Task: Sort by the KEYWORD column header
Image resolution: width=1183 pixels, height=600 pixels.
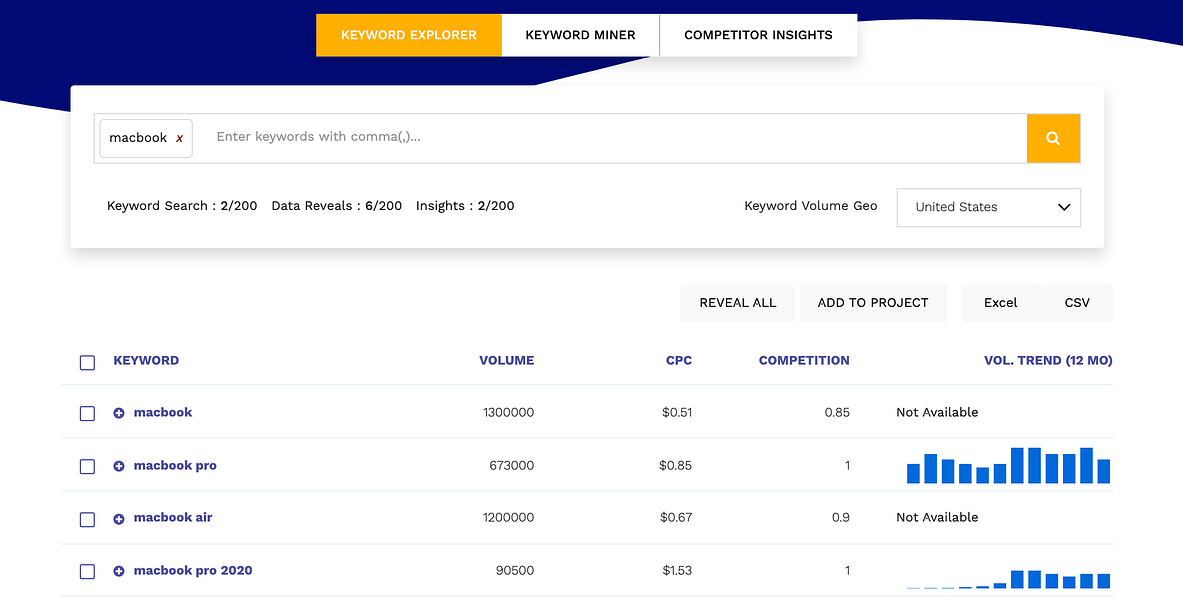Action: (x=146, y=360)
